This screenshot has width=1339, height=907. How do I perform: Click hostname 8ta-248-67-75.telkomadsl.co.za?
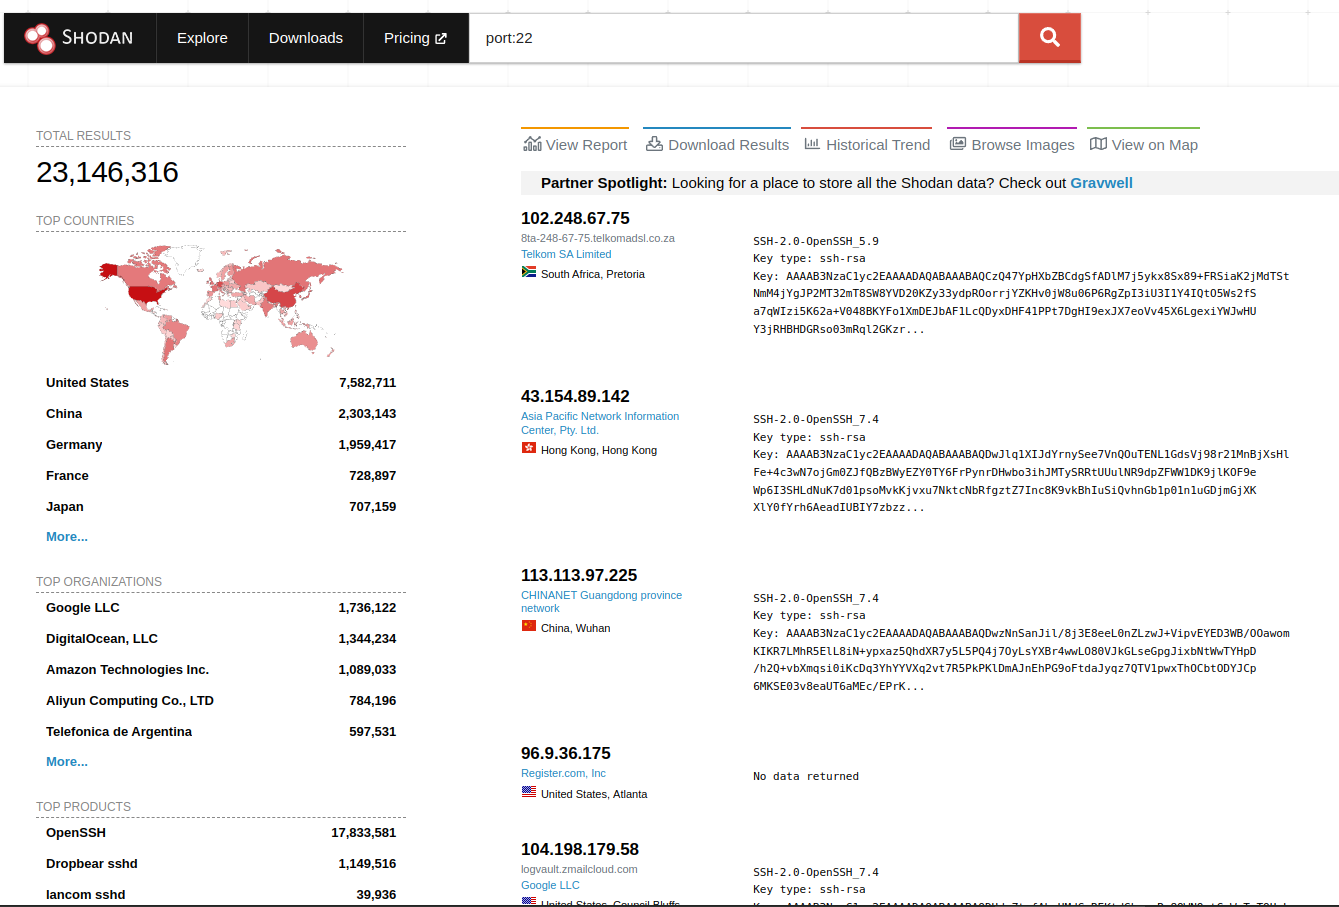point(597,238)
